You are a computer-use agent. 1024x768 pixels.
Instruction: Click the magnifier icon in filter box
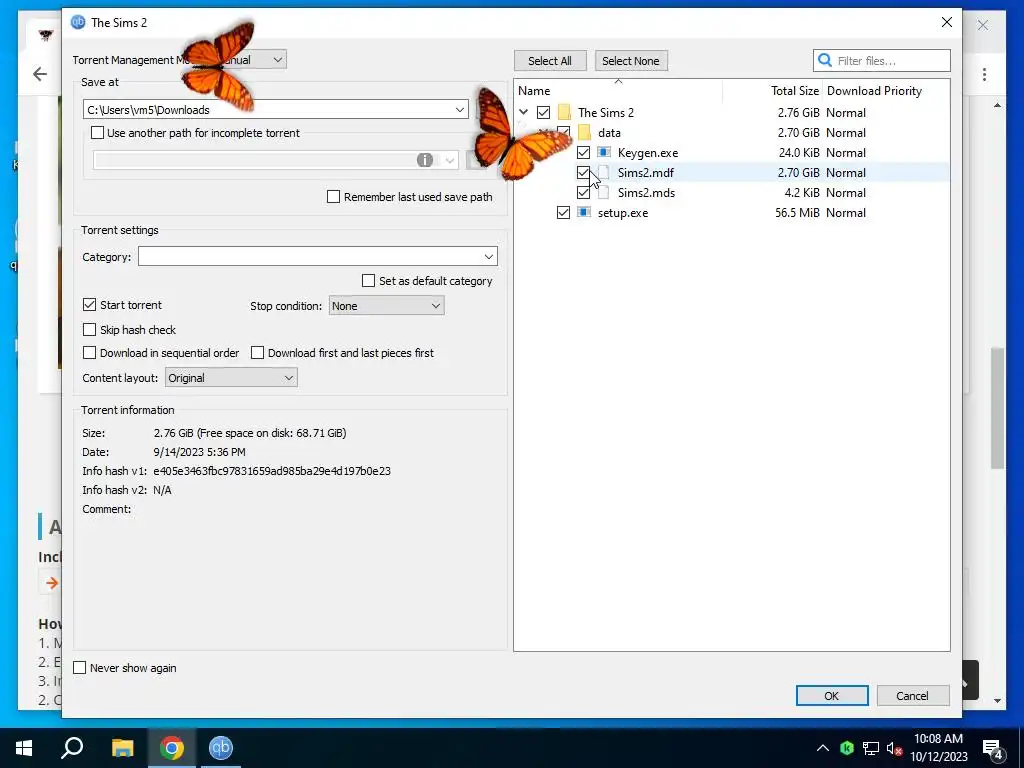tap(825, 60)
